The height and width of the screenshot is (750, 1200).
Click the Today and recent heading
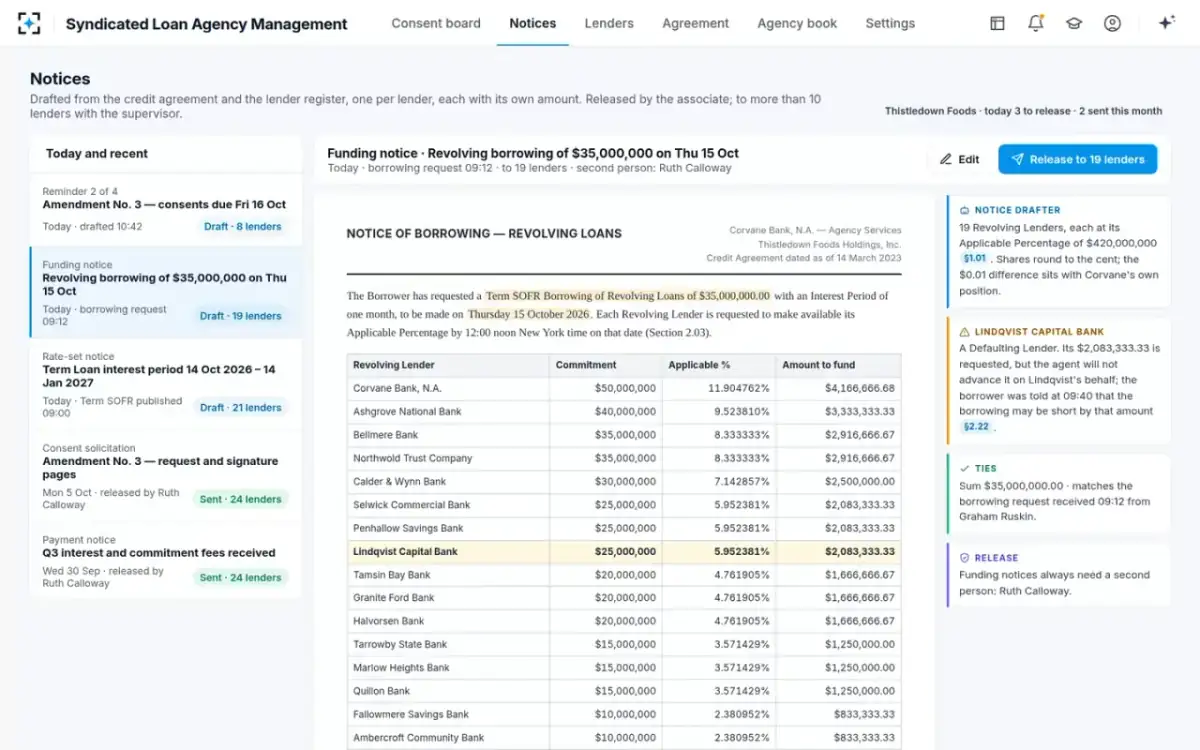(97, 154)
